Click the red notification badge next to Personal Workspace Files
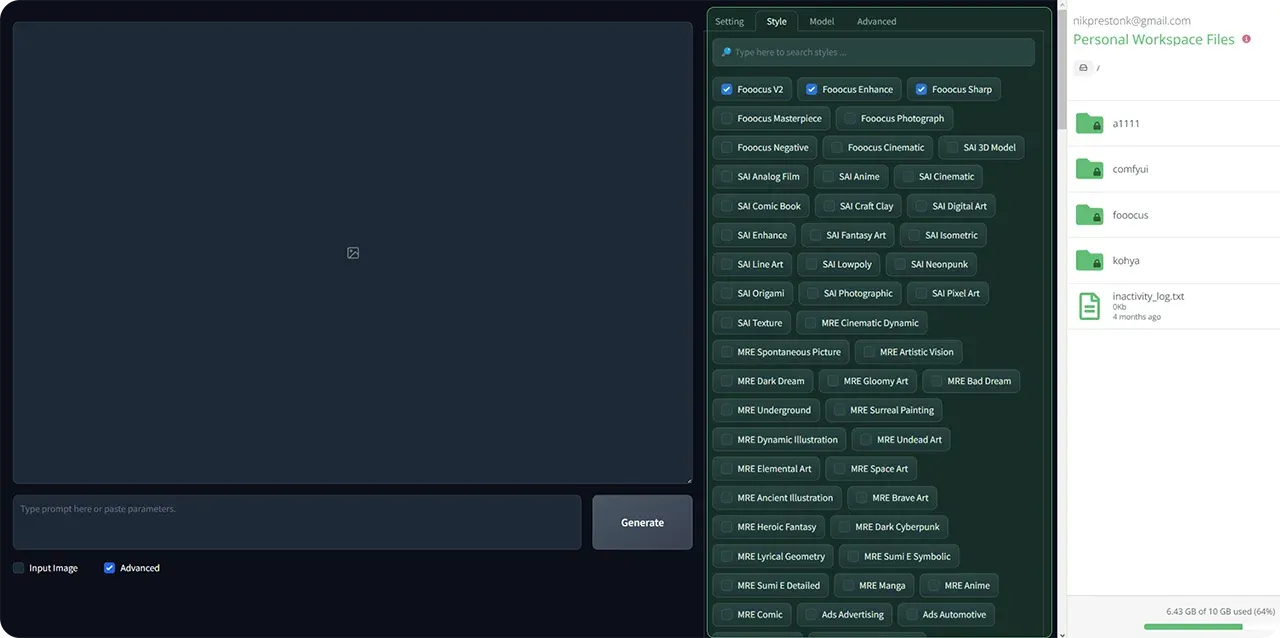Image resolution: width=1280 pixels, height=638 pixels. click(1246, 37)
